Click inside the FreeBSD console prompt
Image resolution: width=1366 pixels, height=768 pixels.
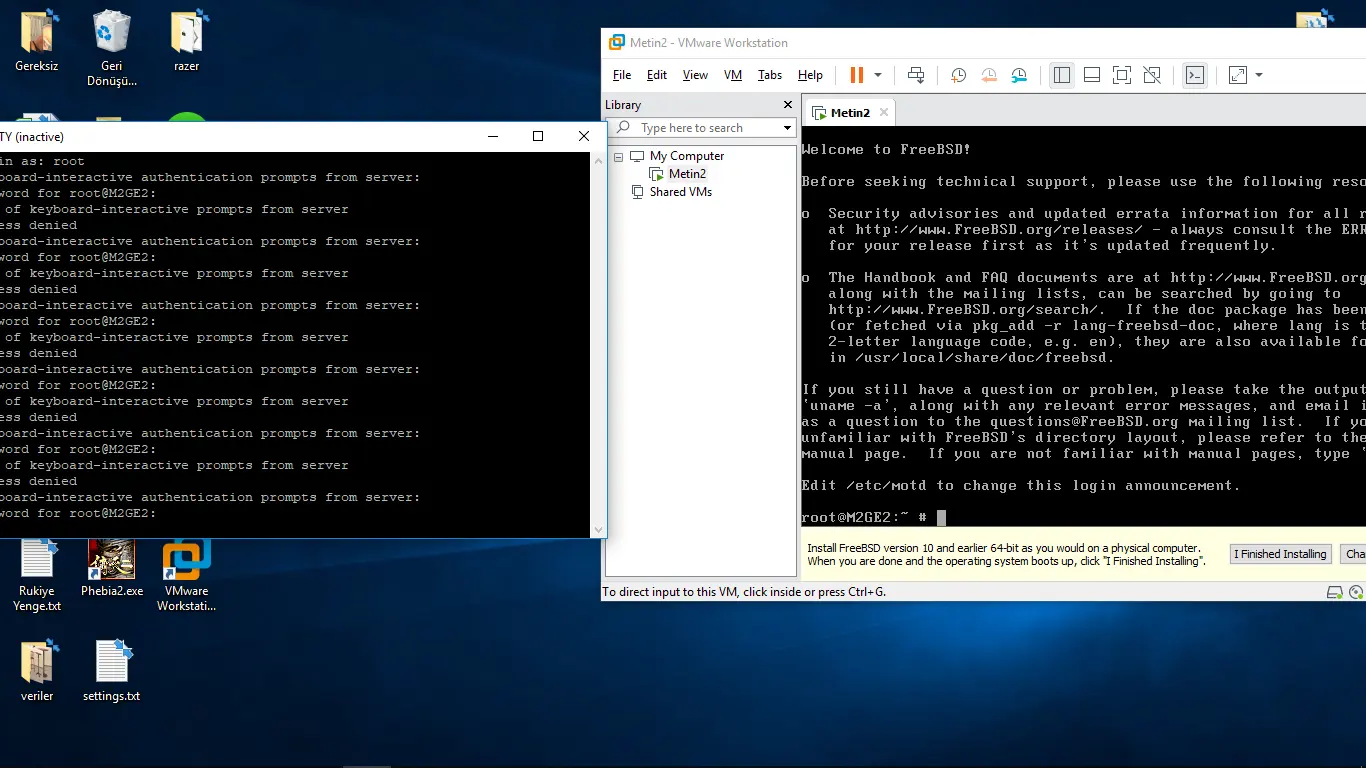click(941, 518)
